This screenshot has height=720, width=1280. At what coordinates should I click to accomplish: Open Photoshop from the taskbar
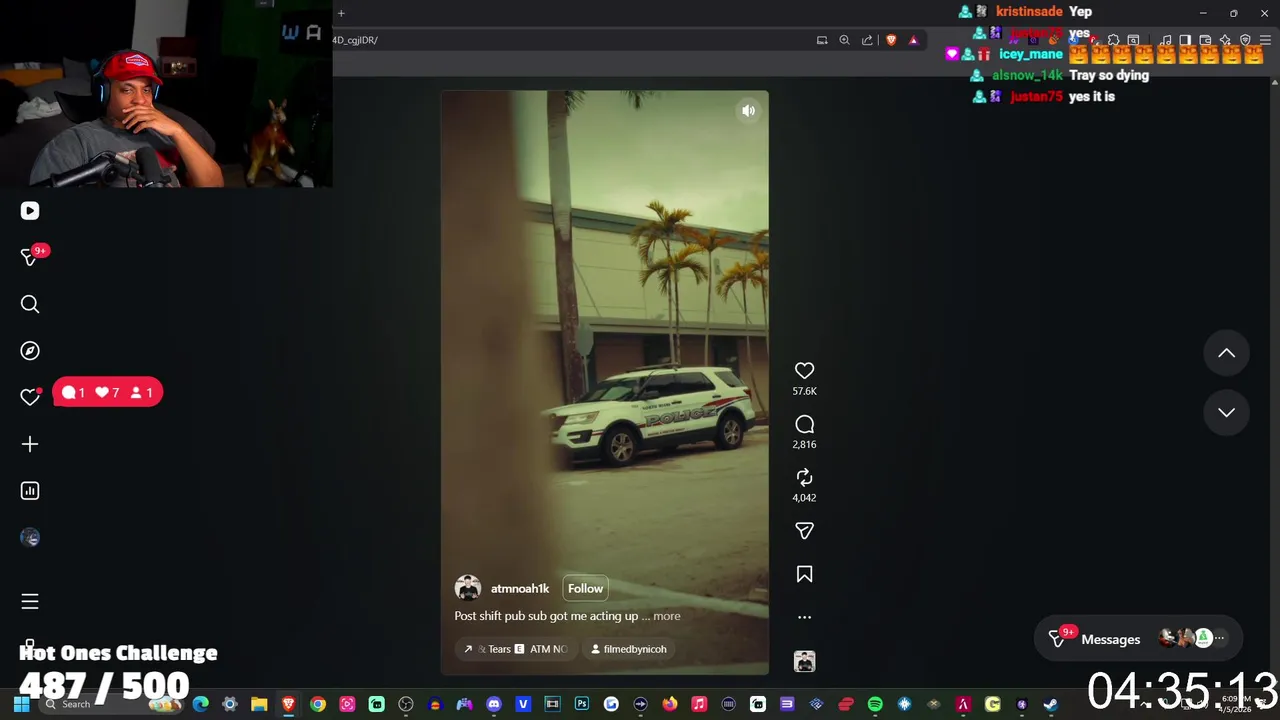(x=582, y=704)
